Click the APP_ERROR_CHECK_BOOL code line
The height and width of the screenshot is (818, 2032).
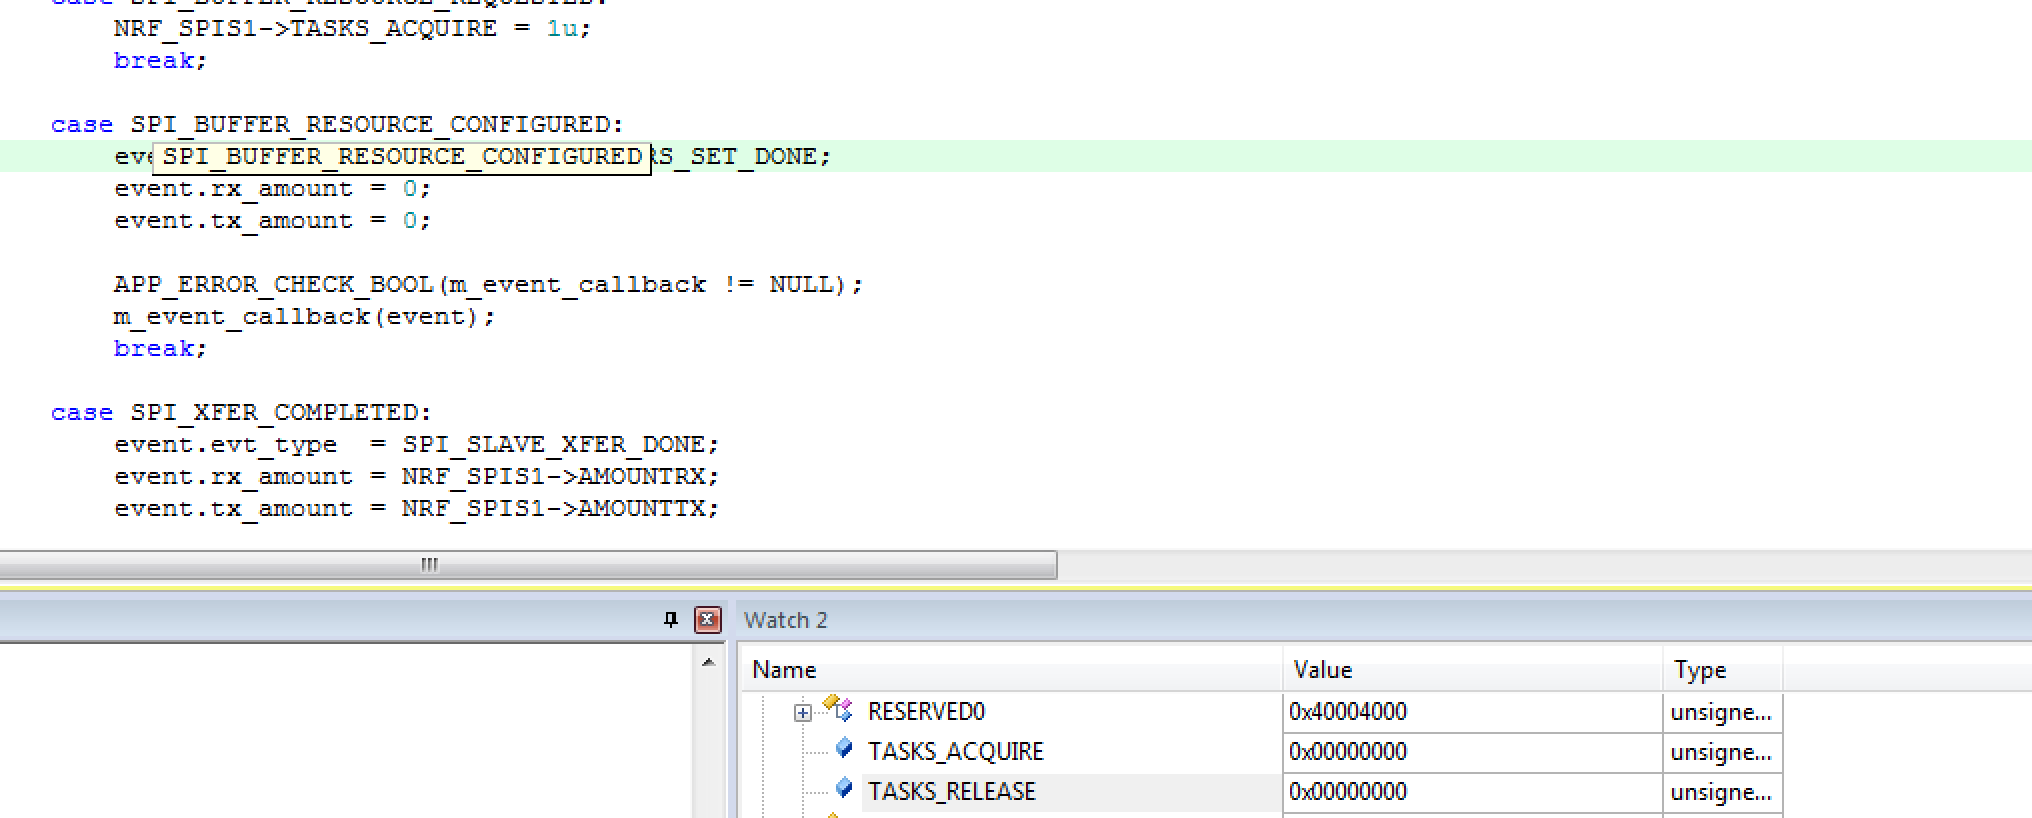point(488,285)
